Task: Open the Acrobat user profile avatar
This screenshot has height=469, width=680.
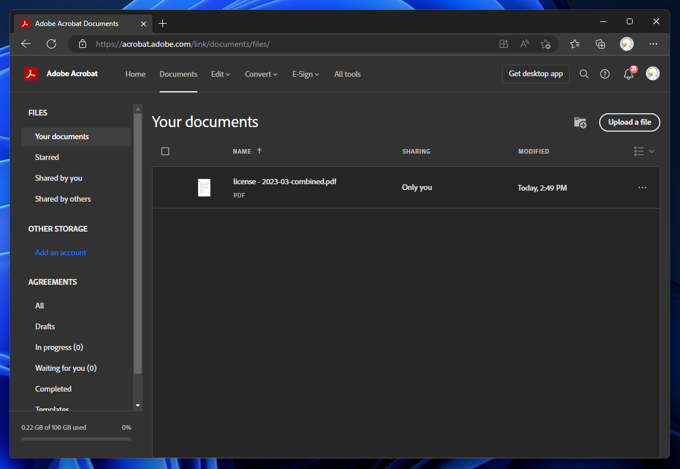Action: [653, 74]
